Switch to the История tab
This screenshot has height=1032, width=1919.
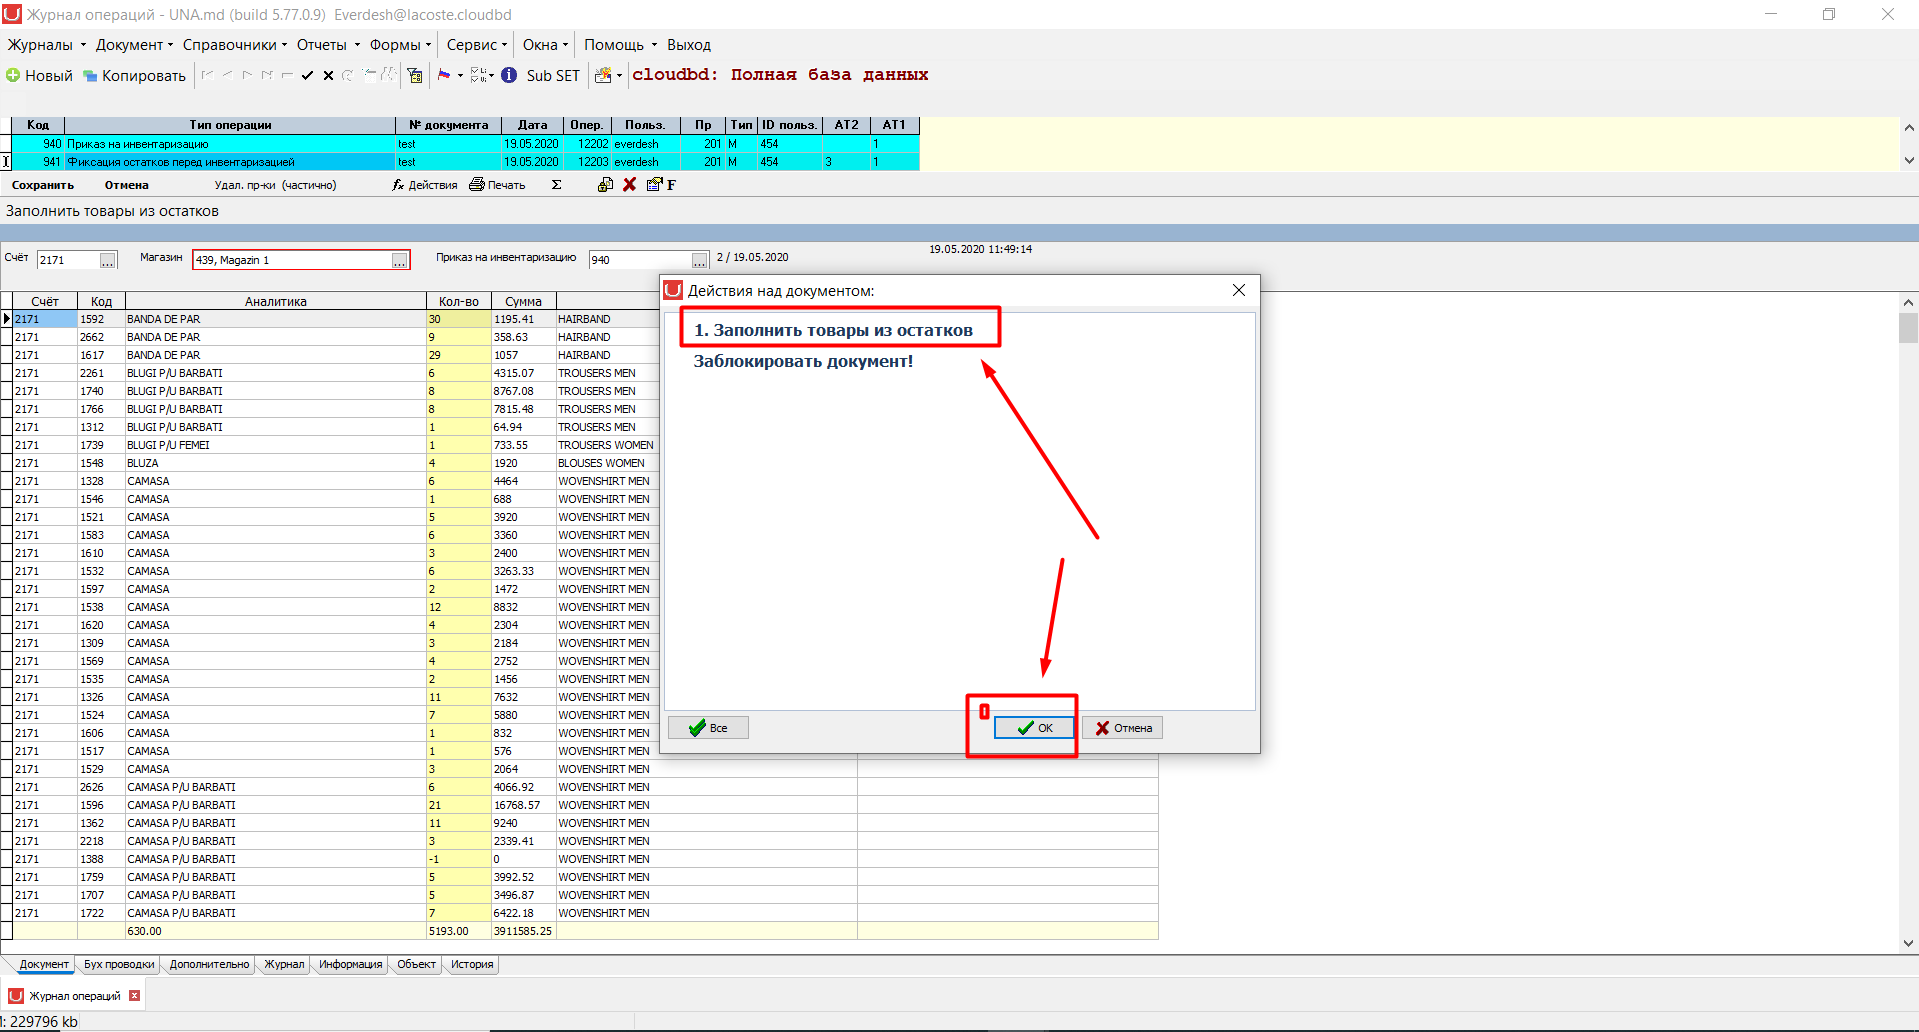pos(472,964)
